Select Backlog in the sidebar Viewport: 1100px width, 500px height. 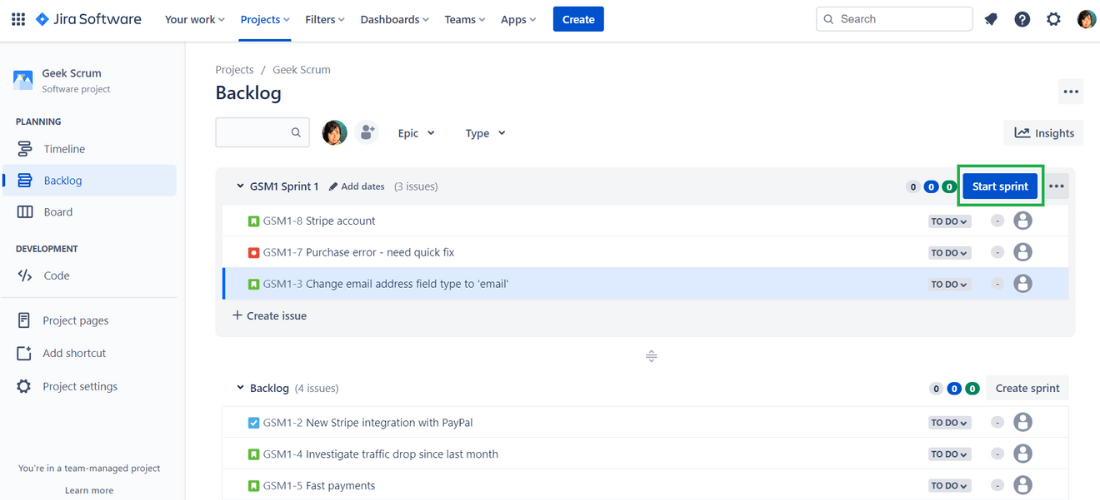coord(89,180)
